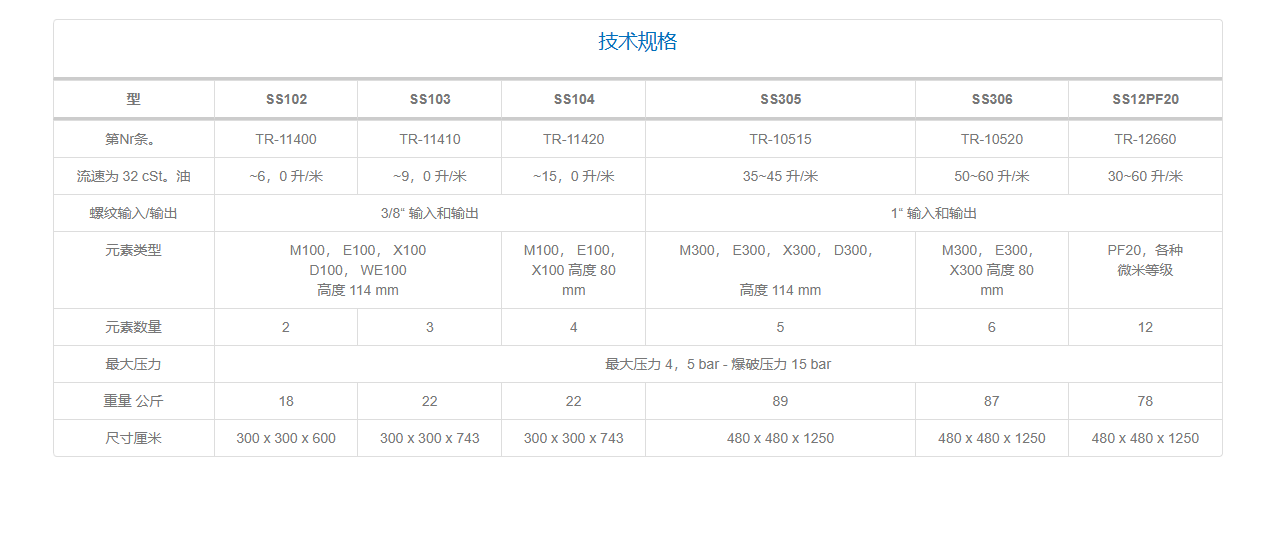1274x543 pixels.
Task: Select the TR-10515 part number cell
Action: 780,139
